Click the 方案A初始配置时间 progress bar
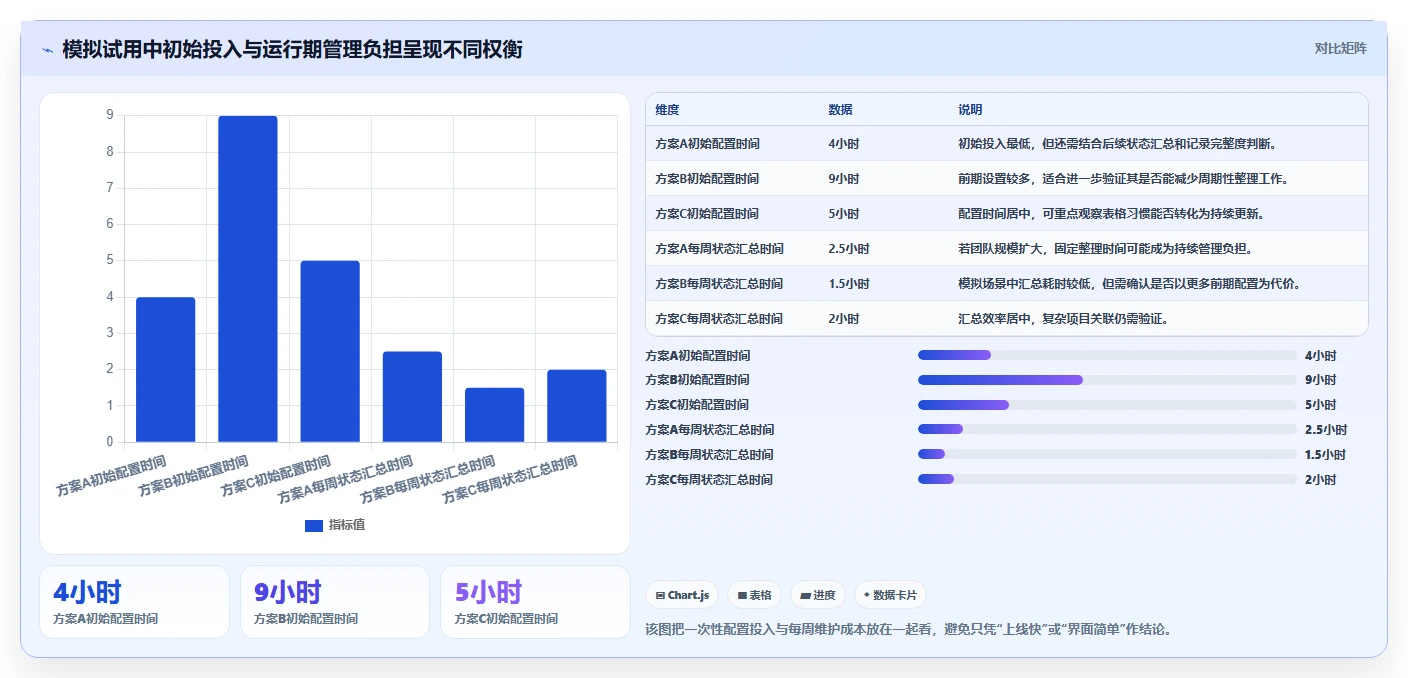 pos(1107,355)
